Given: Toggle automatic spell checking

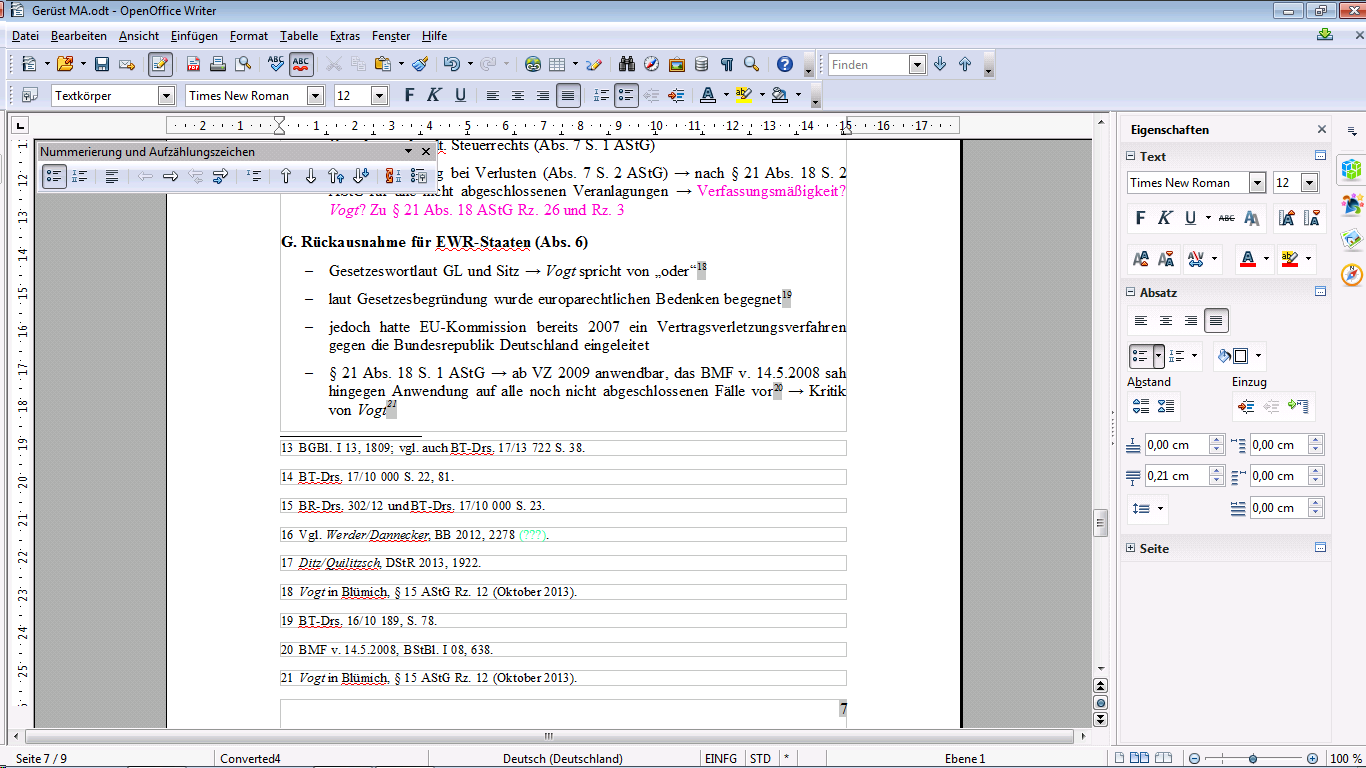Looking at the screenshot, I should pos(301,64).
